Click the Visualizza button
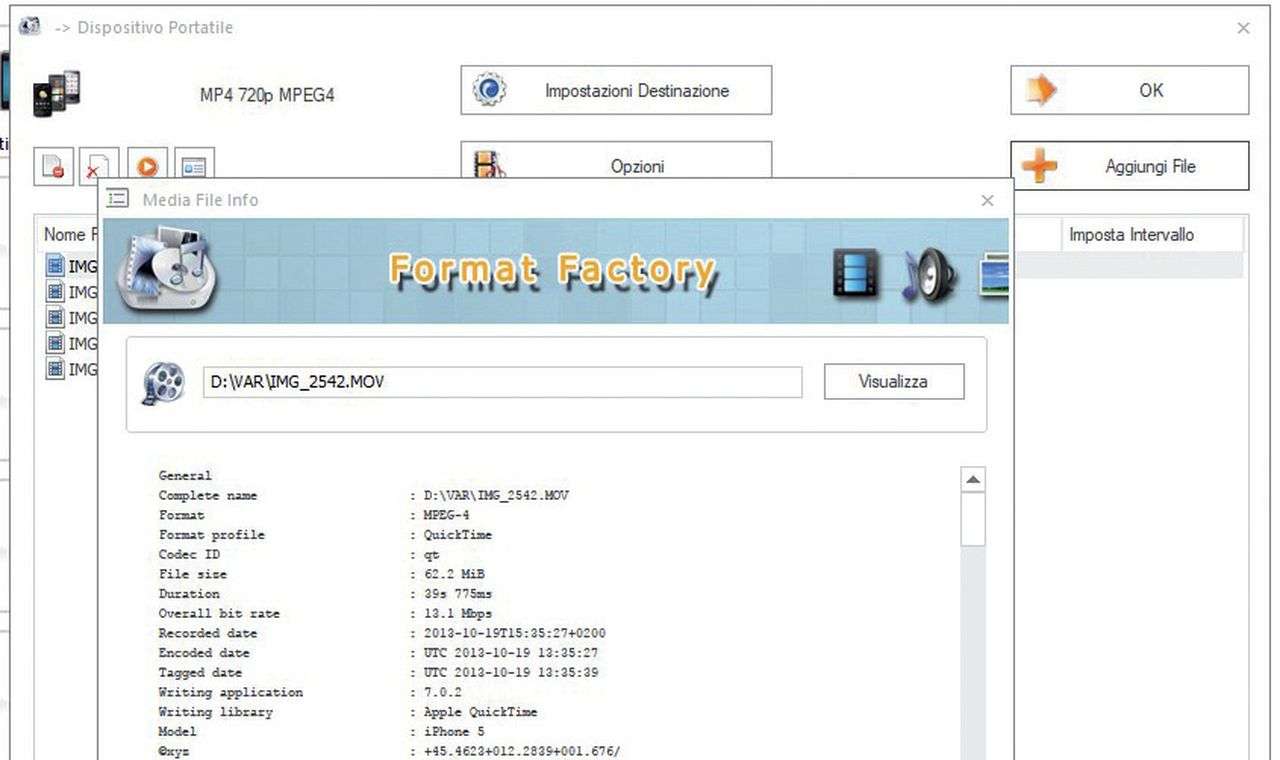The width and height of the screenshot is (1280, 760). [x=894, y=381]
